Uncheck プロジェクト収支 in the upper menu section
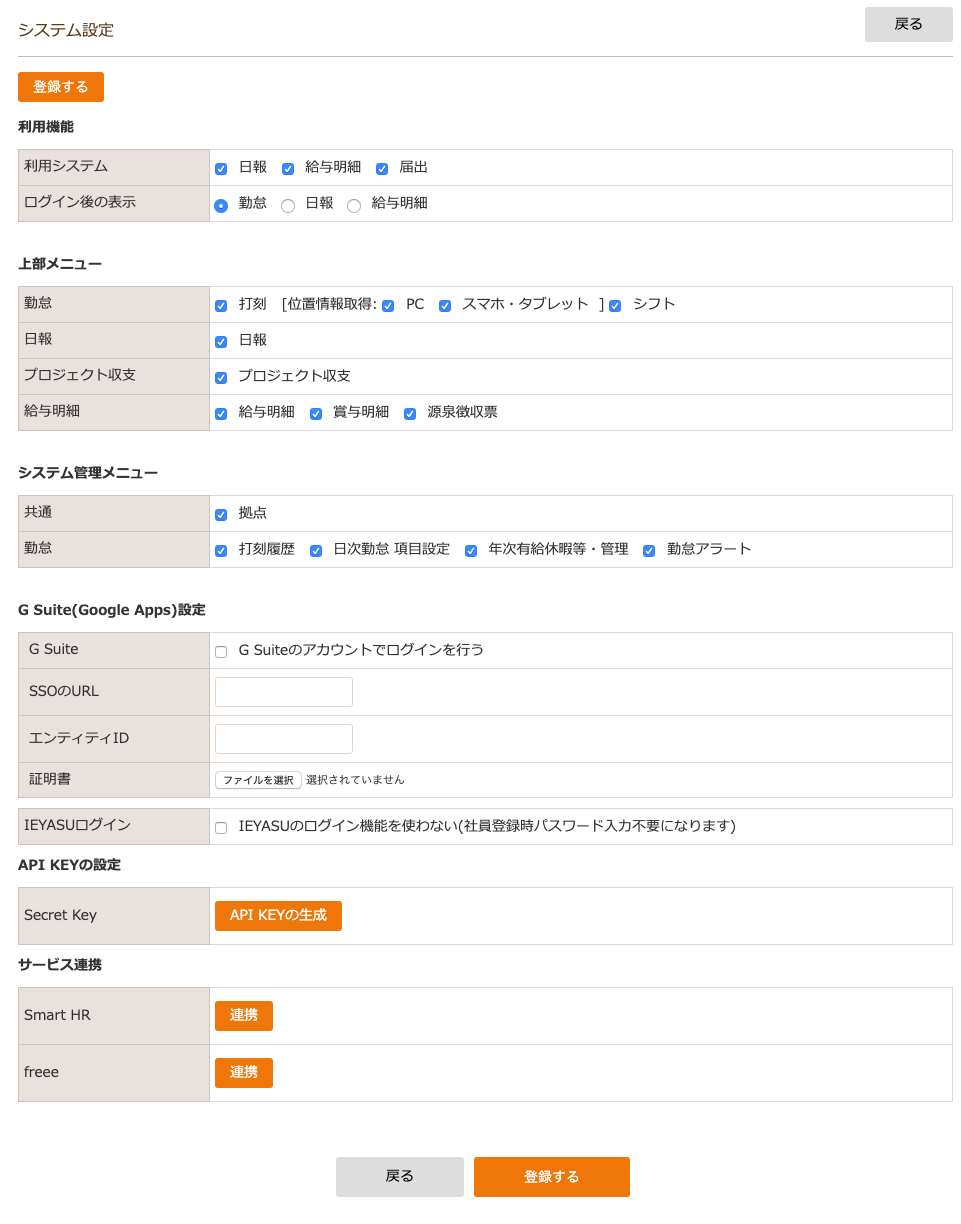This screenshot has height=1224, width=961. click(x=221, y=378)
